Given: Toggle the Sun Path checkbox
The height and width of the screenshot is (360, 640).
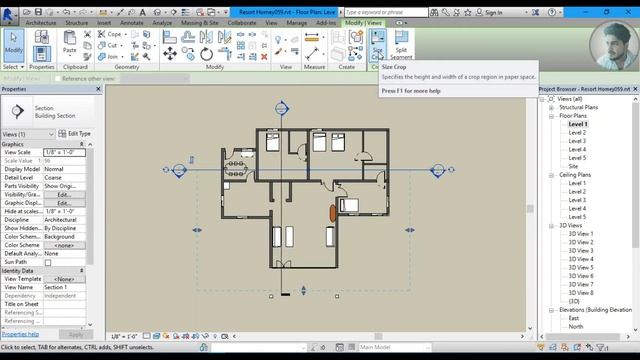Looking at the screenshot, I should point(48,262).
